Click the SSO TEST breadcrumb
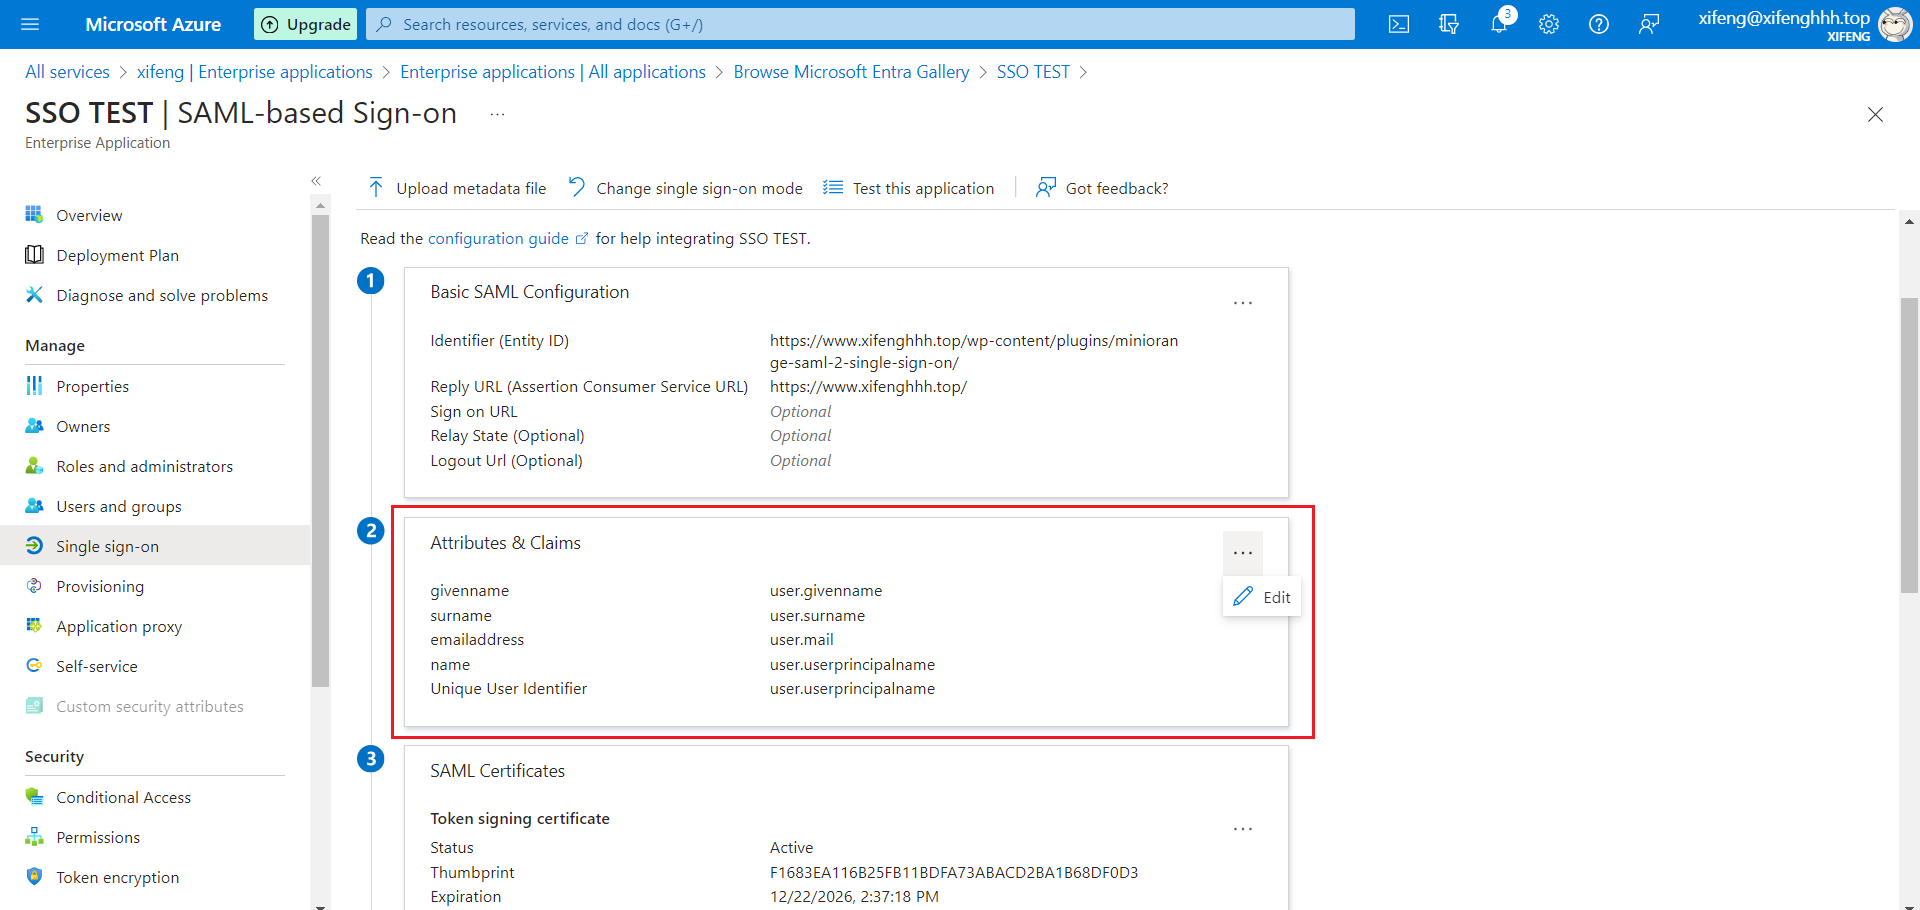 [1033, 72]
